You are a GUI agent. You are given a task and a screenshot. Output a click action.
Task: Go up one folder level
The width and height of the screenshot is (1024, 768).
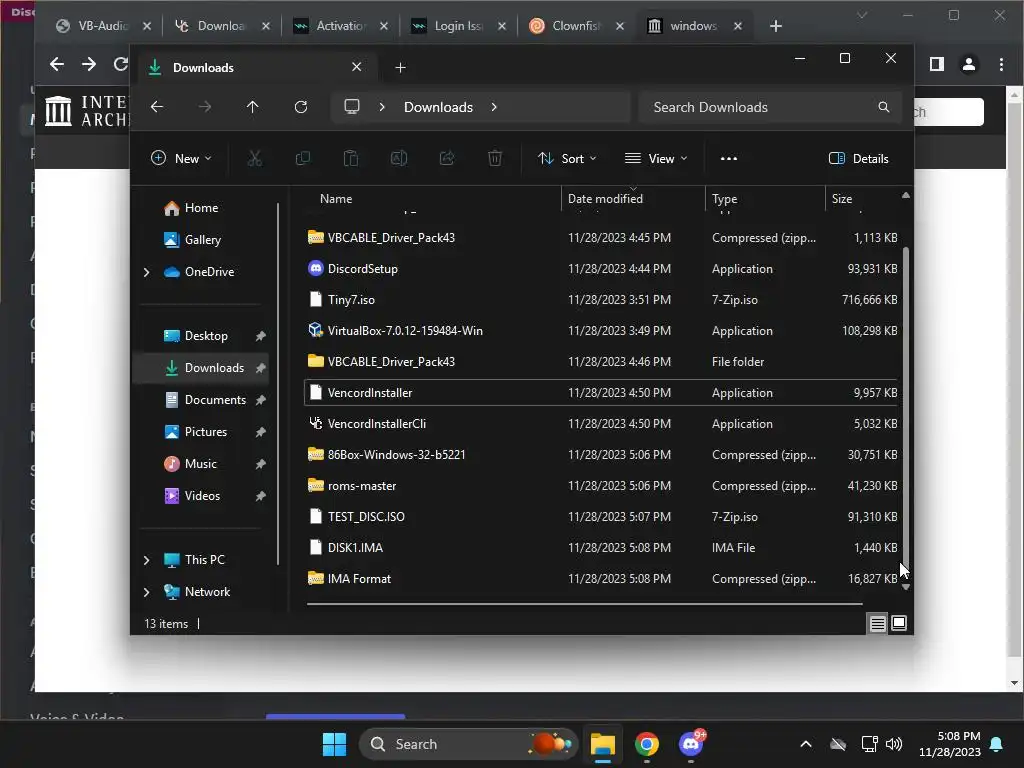tap(253, 106)
